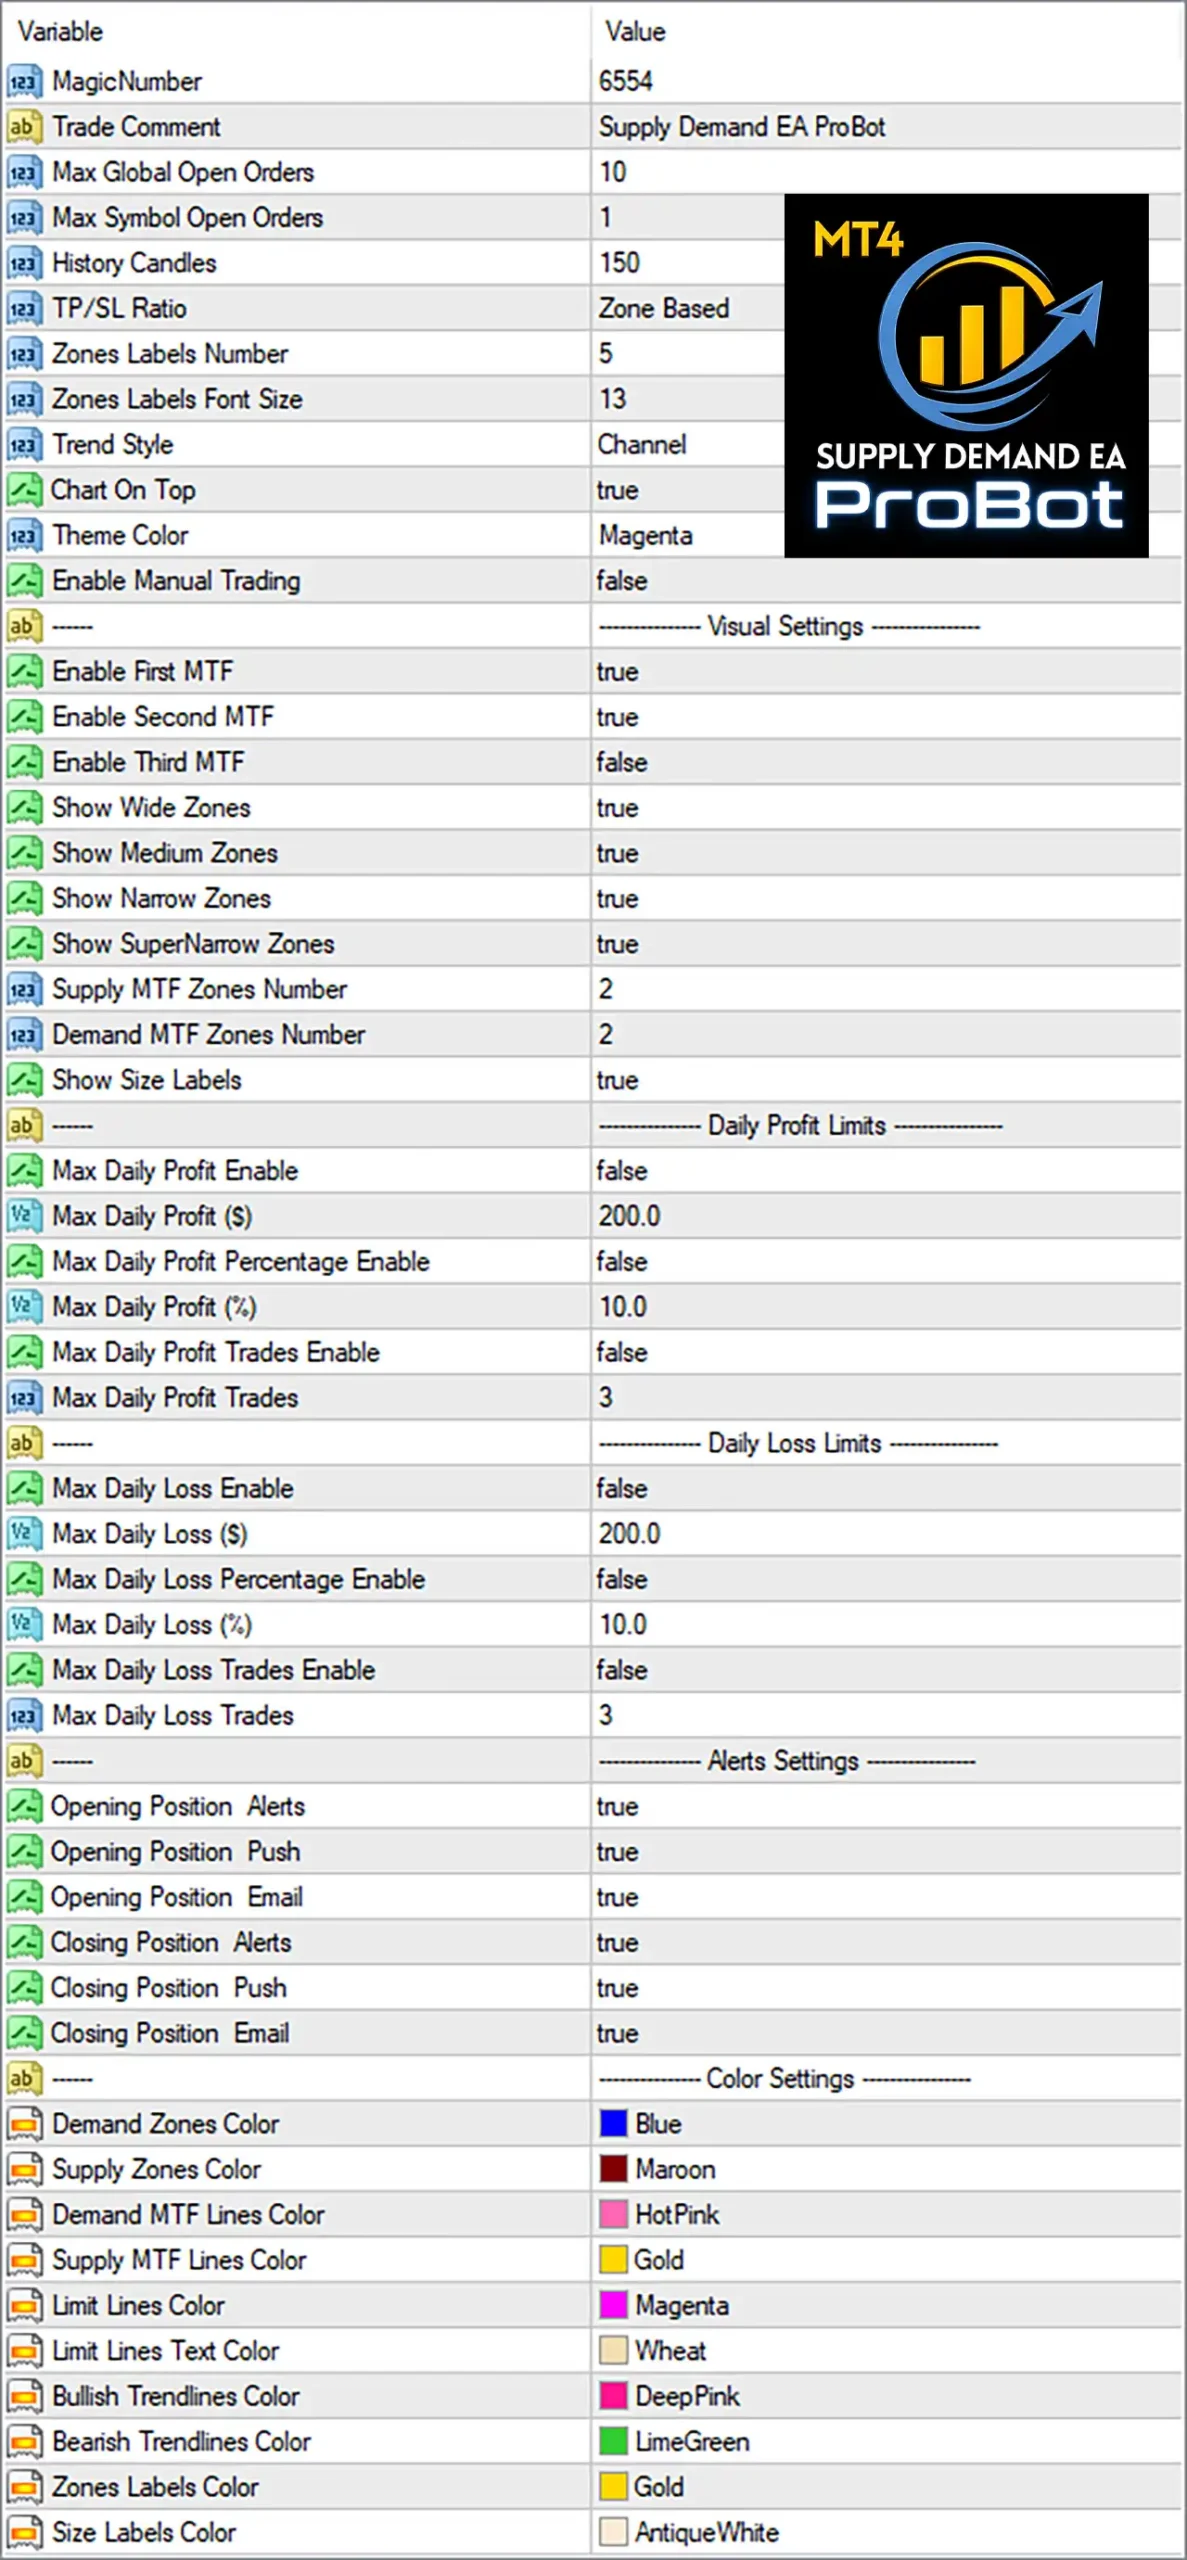Toggle Max Daily Loss Enable value

pos(622,1489)
